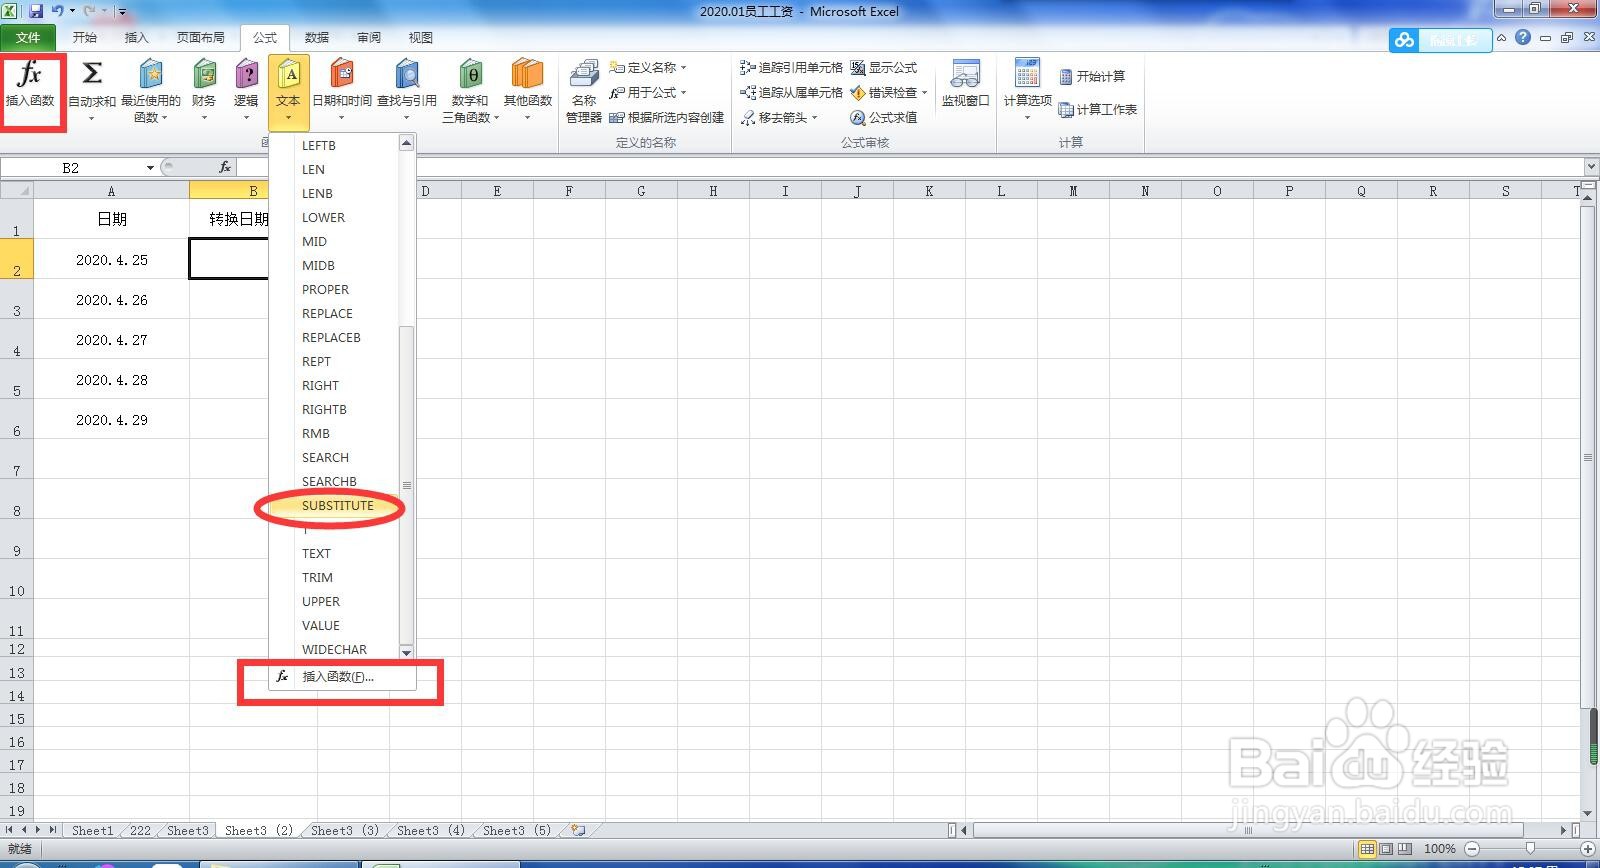Expand Define Name (定义名称) dropdown arrow

pos(683,68)
